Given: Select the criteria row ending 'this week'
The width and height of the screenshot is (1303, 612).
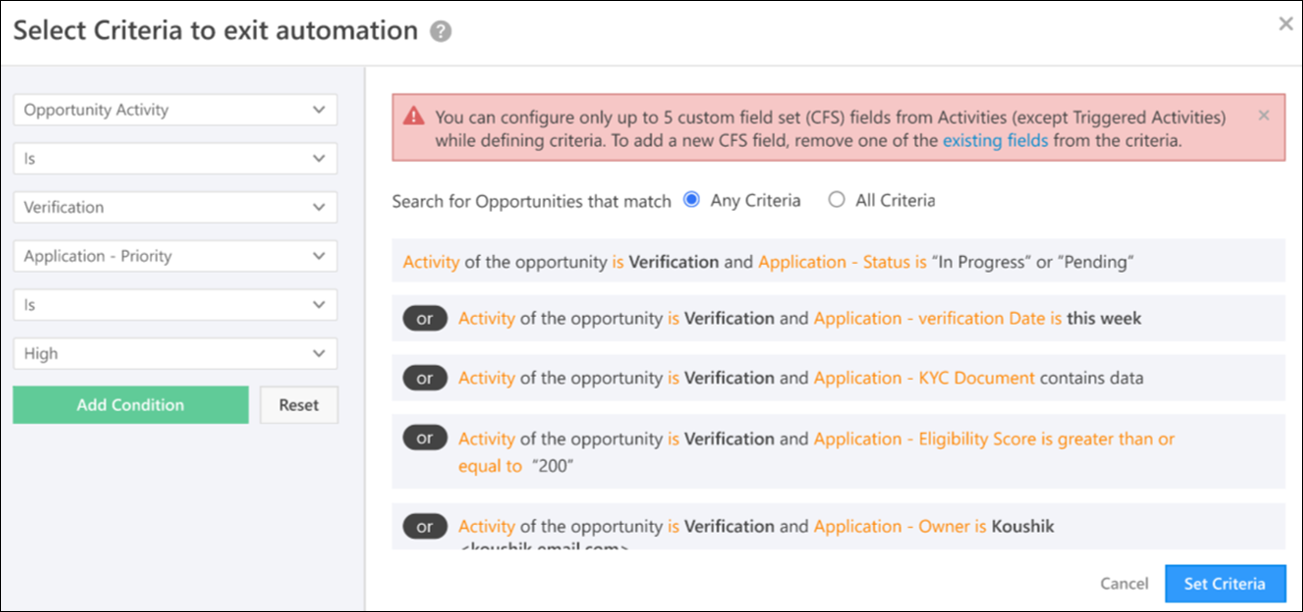Looking at the screenshot, I should coord(838,319).
